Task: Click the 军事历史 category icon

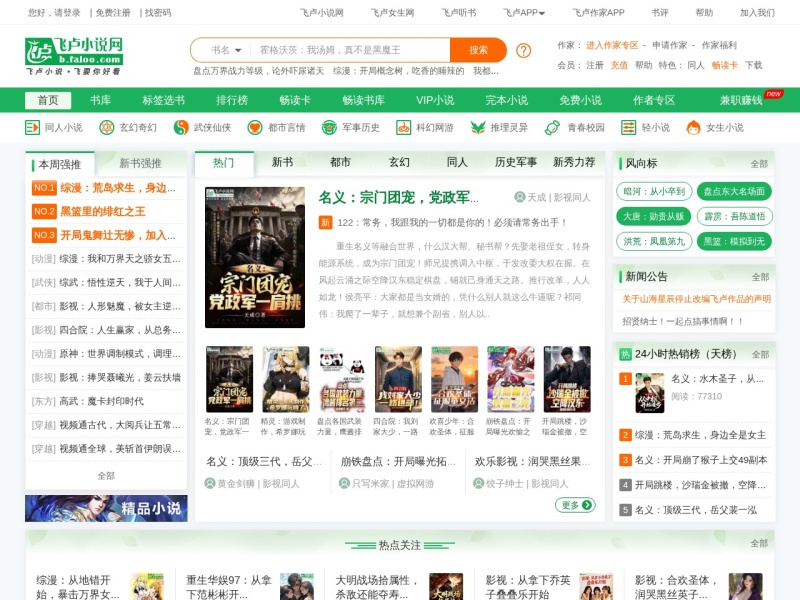Action: (329, 127)
